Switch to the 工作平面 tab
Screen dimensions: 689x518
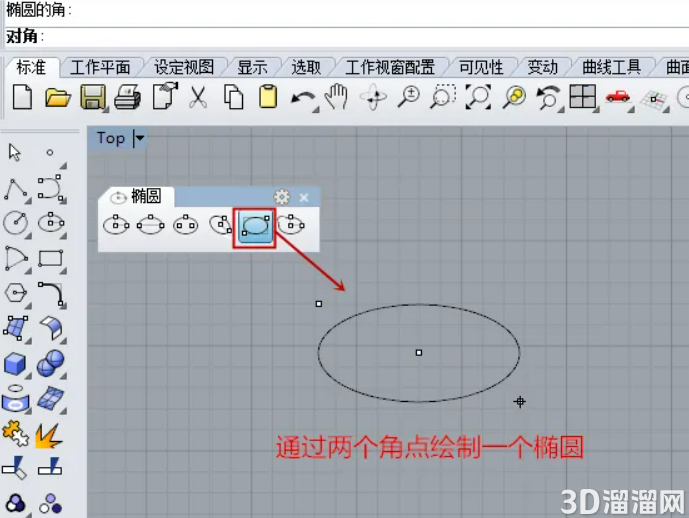pos(100,68)
